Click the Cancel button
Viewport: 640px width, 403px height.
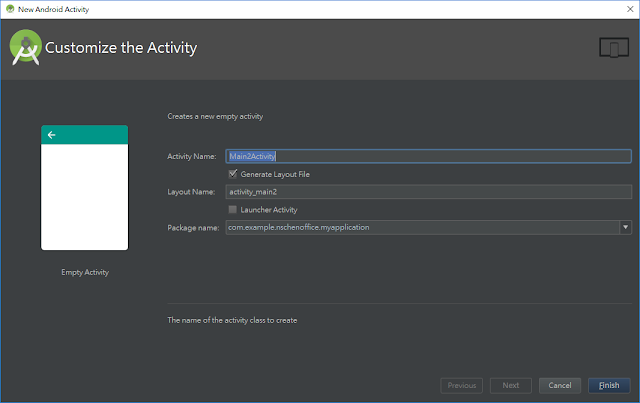pyautogui.click(x=560, y=385)
